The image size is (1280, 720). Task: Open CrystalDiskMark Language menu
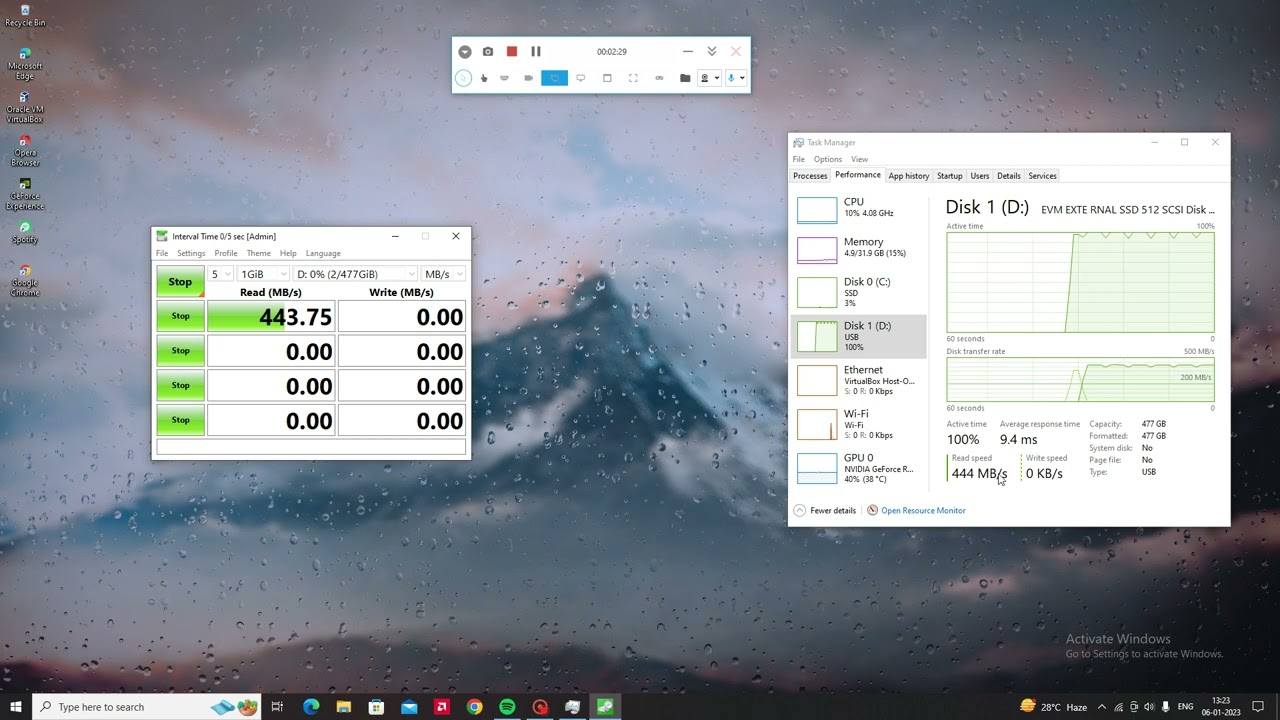tap(323, 253)
